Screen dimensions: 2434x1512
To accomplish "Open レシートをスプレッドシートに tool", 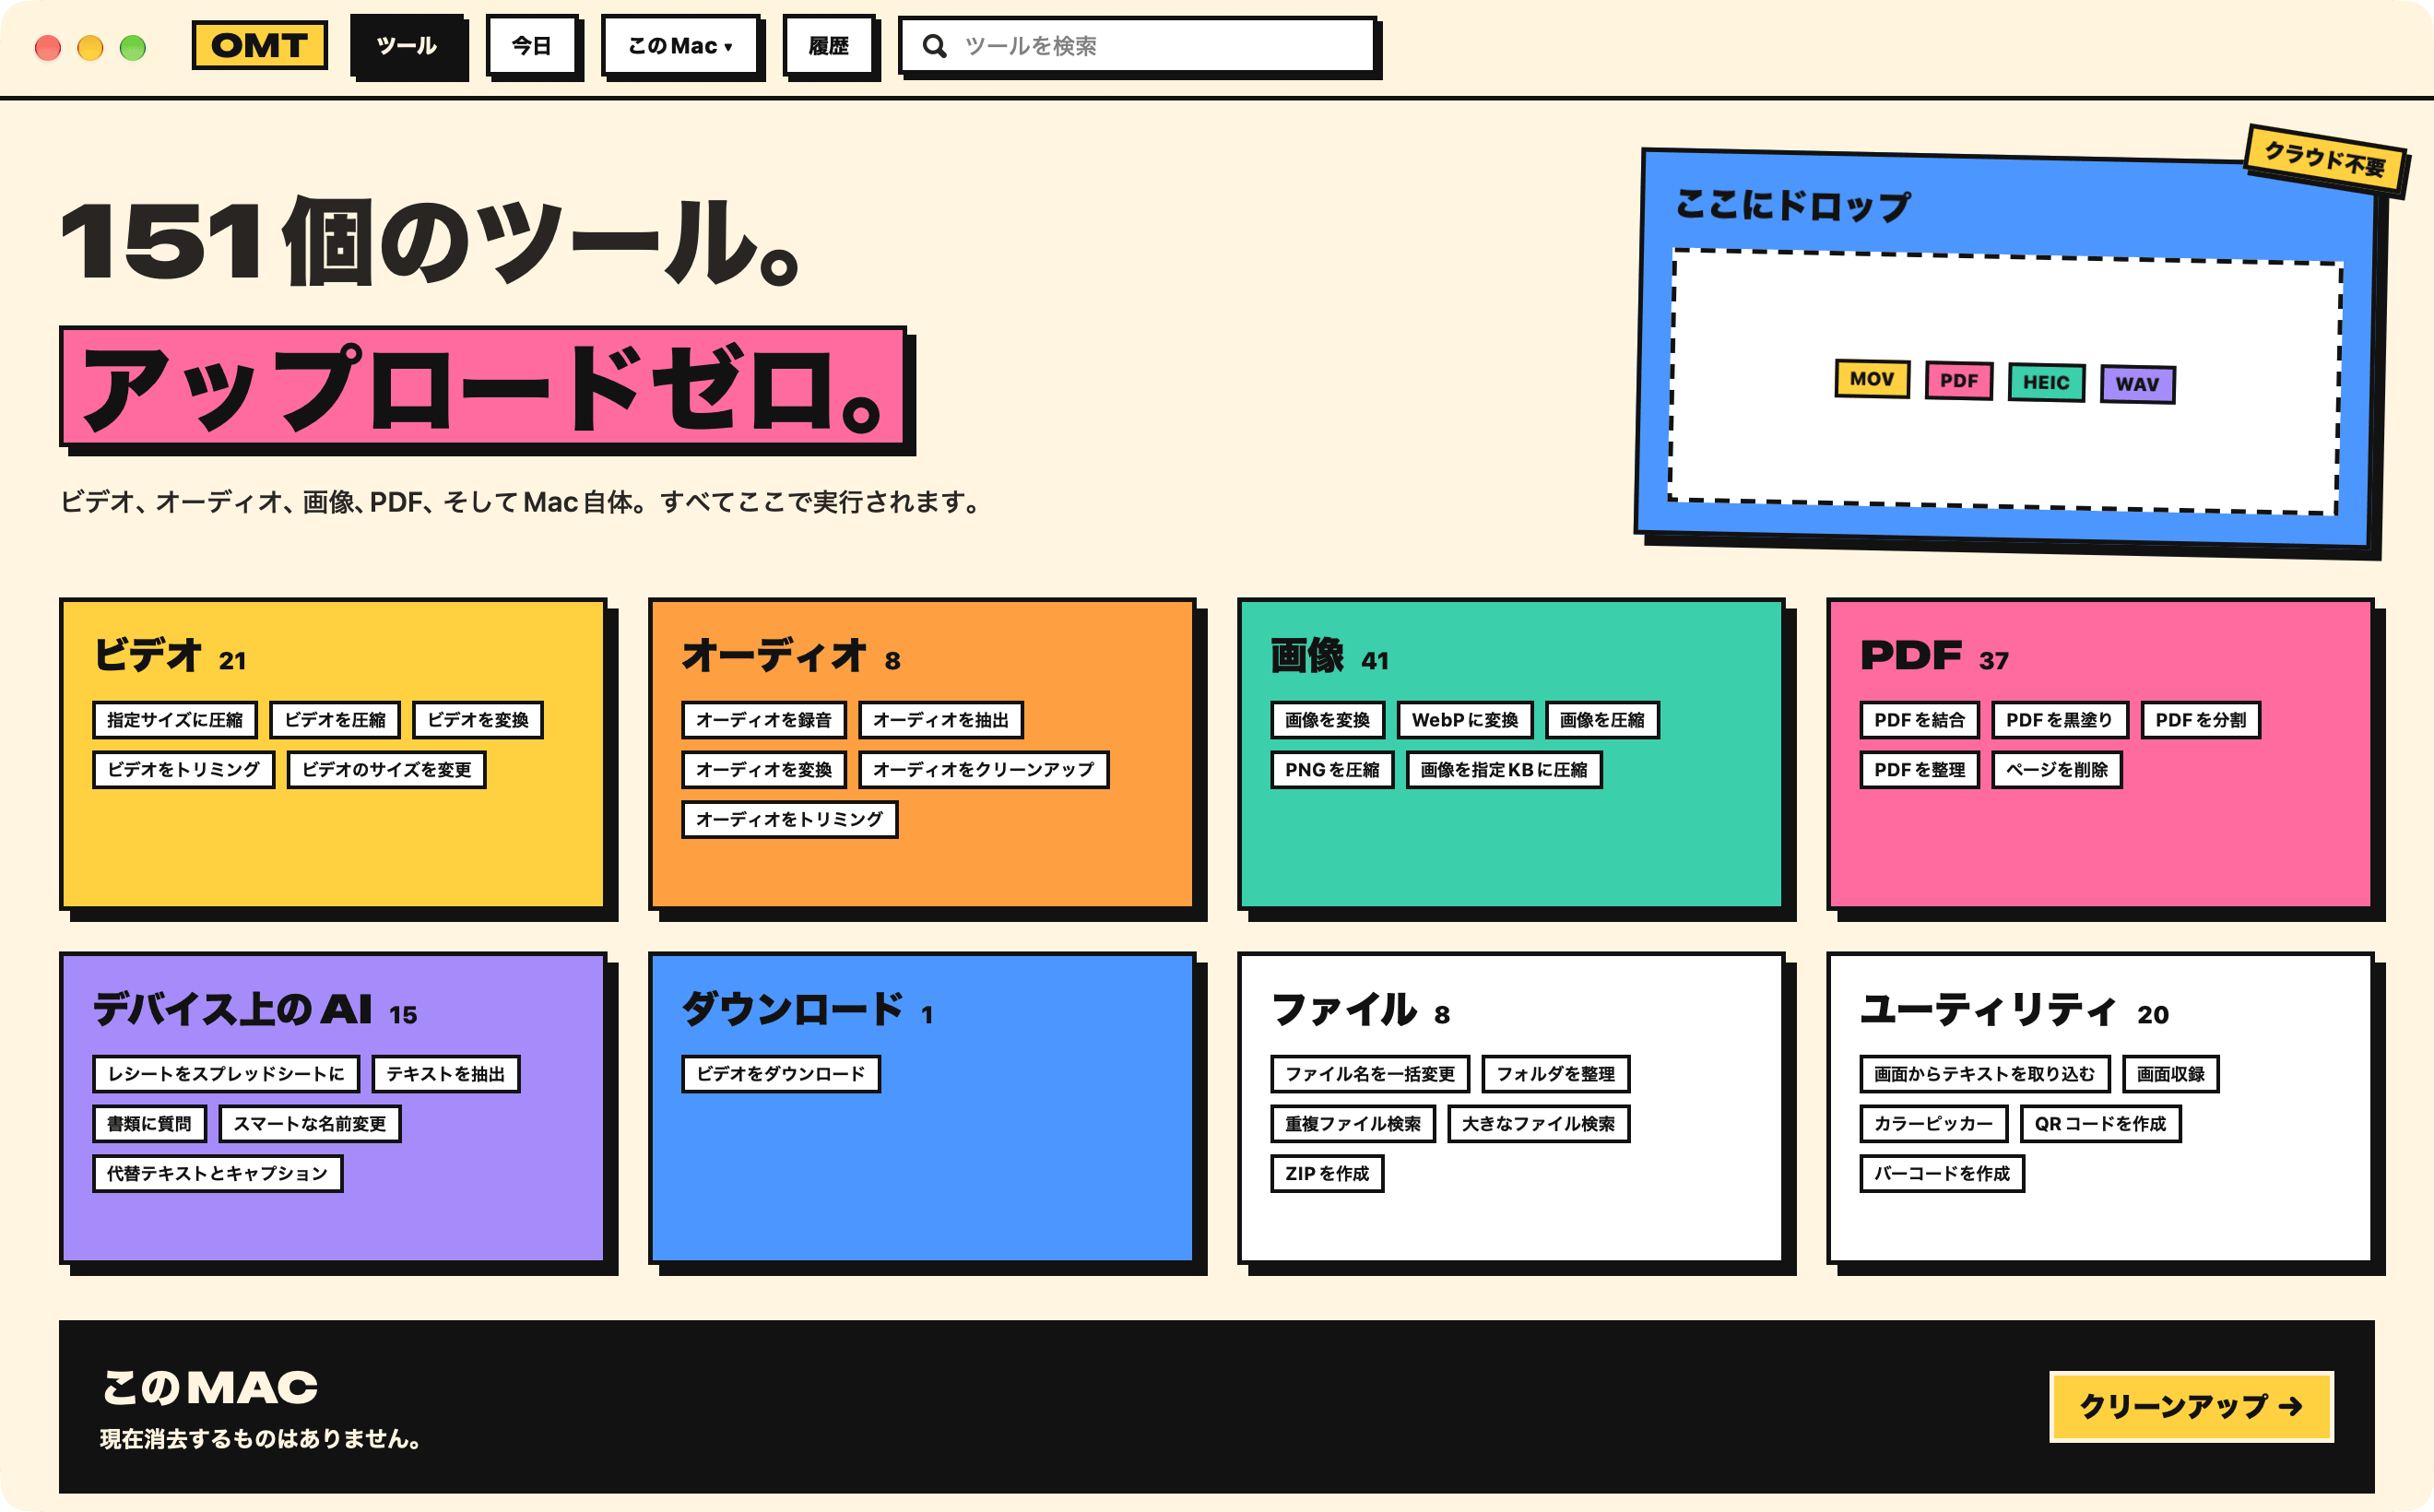I will point(226,1074).
